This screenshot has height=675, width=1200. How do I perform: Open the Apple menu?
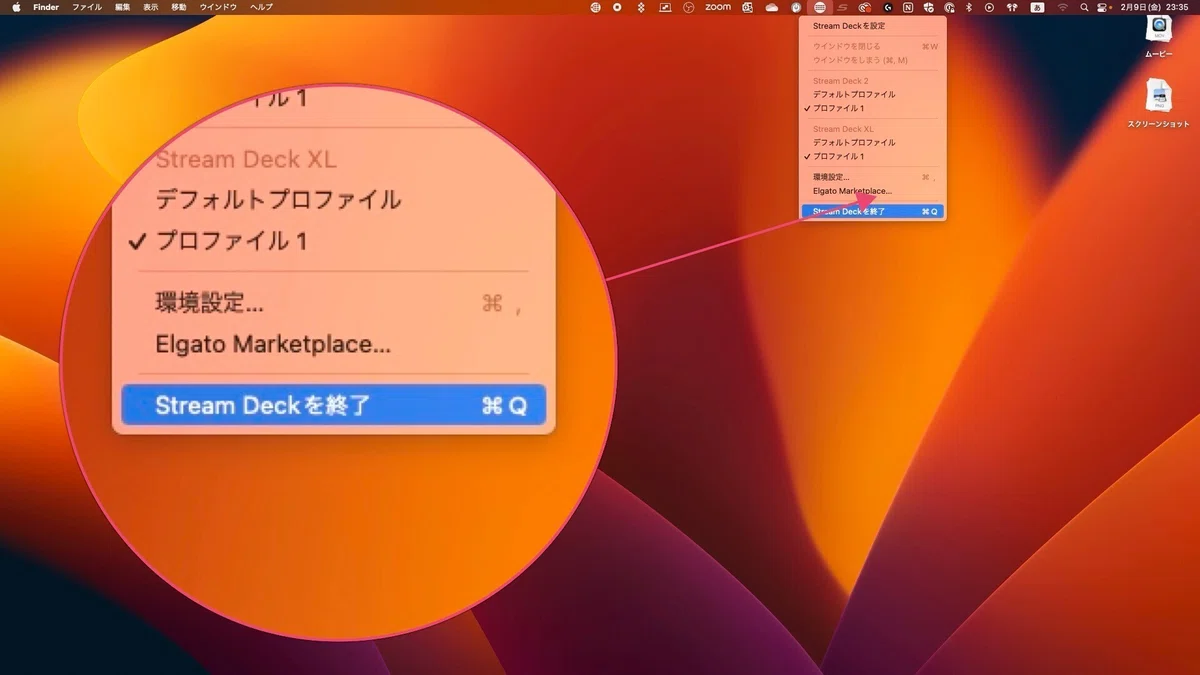[16, 7]
